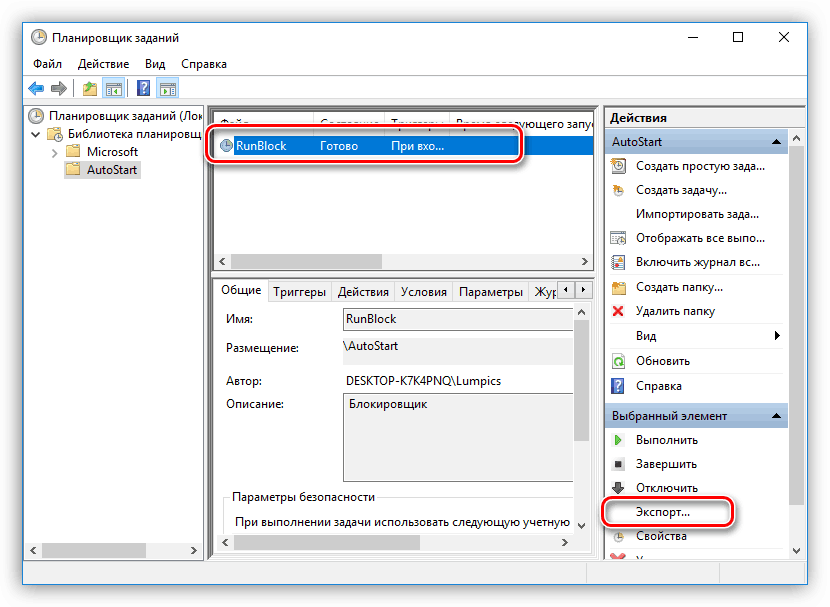The width and height of the screenshot is (830, 607).
Task: Click the Справка help icon
Action: point(616,386)
